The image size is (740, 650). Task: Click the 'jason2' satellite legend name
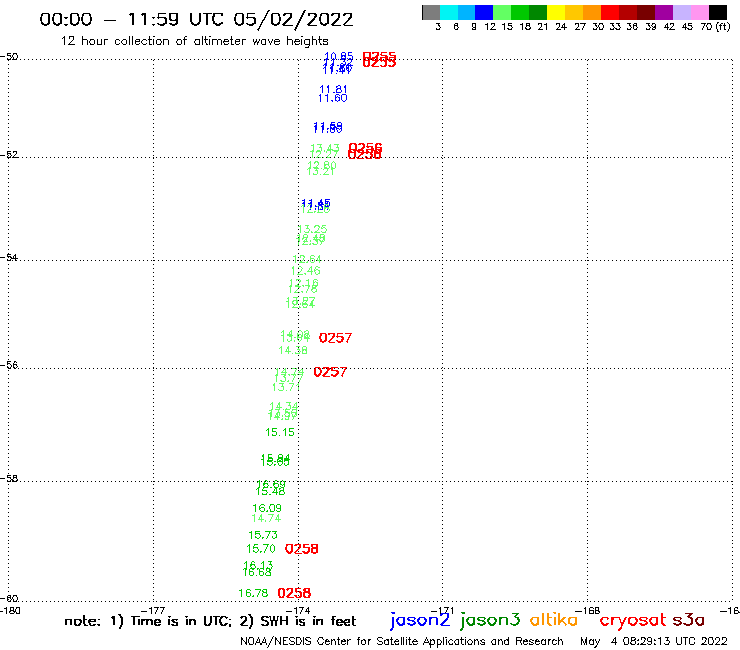coord(420,620)
